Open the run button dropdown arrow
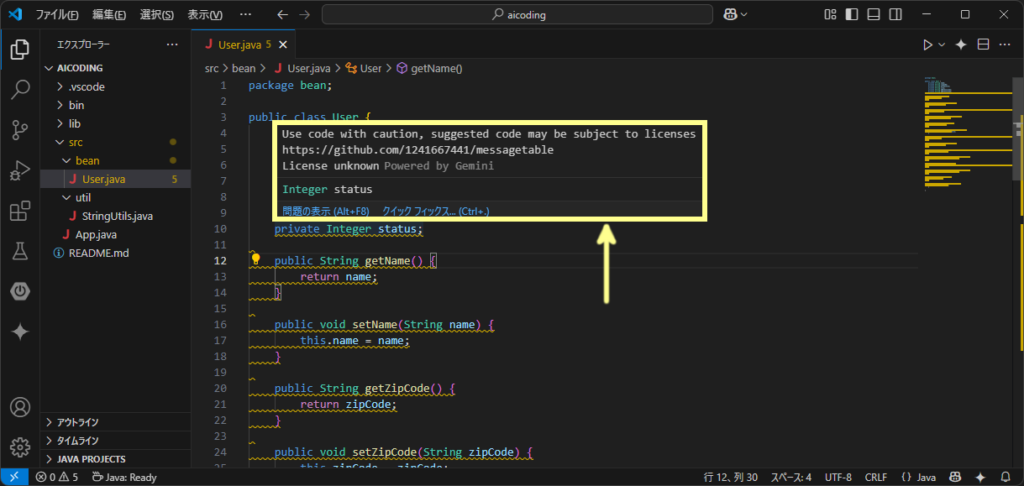The width and height of the screenshot is (1024, 486). click(942, 44)
